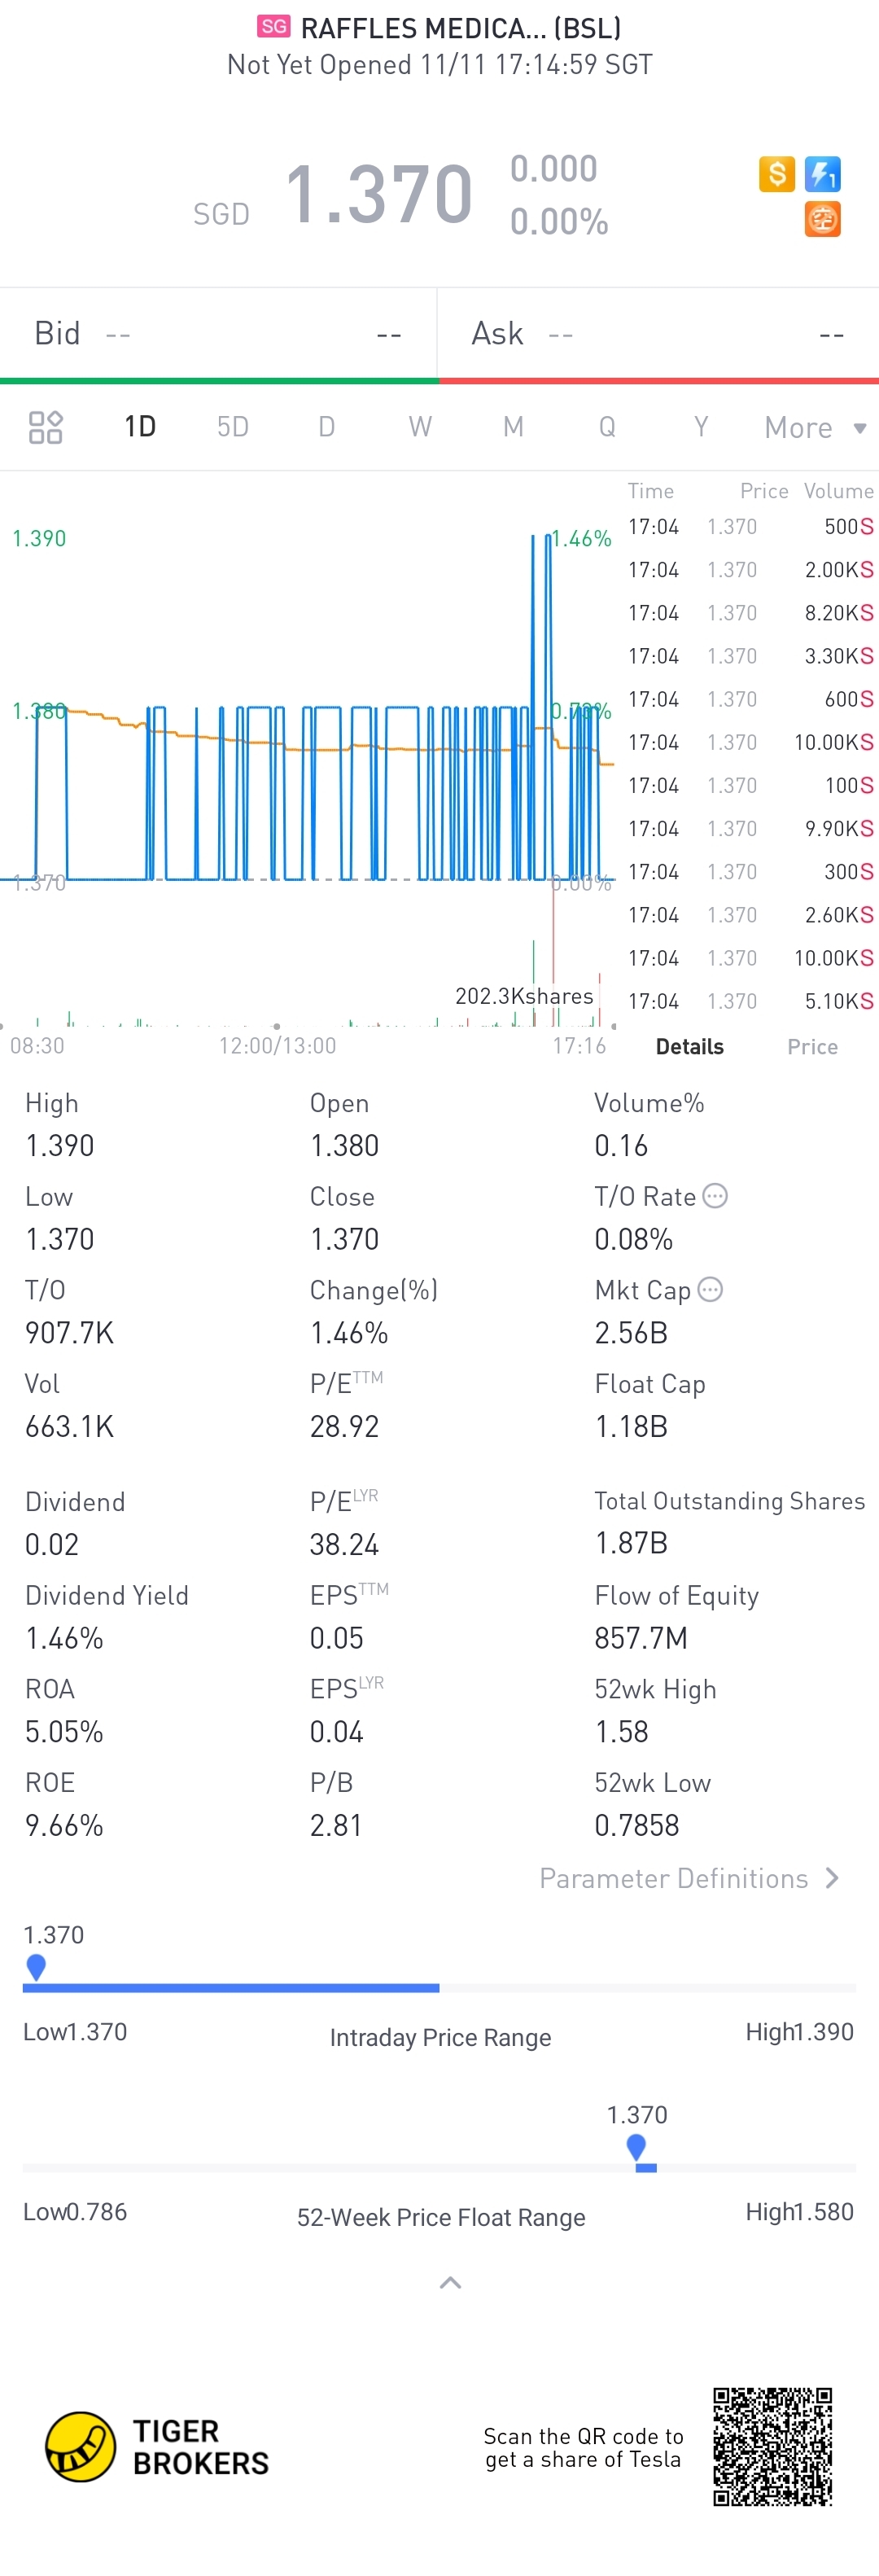Tap the Dividend Yield value 1.46%
The image size is (879, 2576).
click(x=64, y=1638)
